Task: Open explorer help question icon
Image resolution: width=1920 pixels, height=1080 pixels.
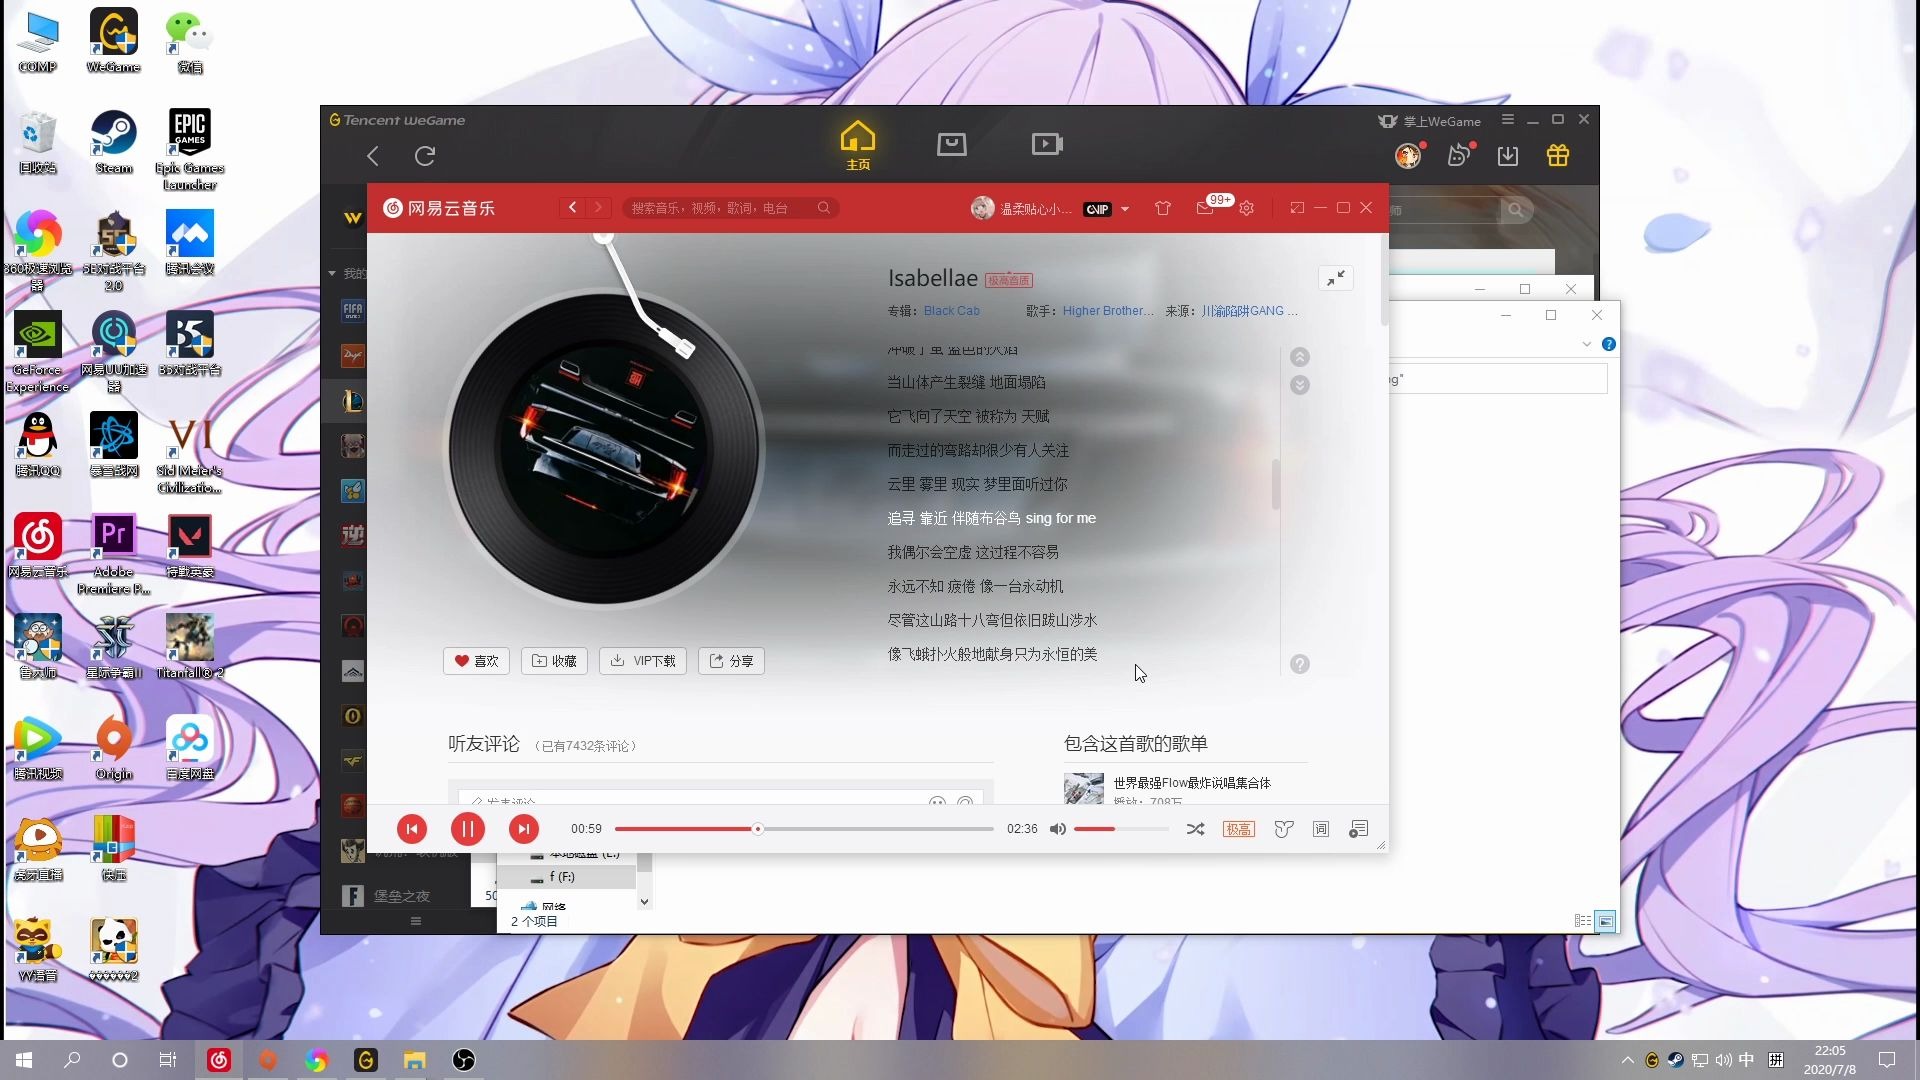Action: coord(1608,344)
